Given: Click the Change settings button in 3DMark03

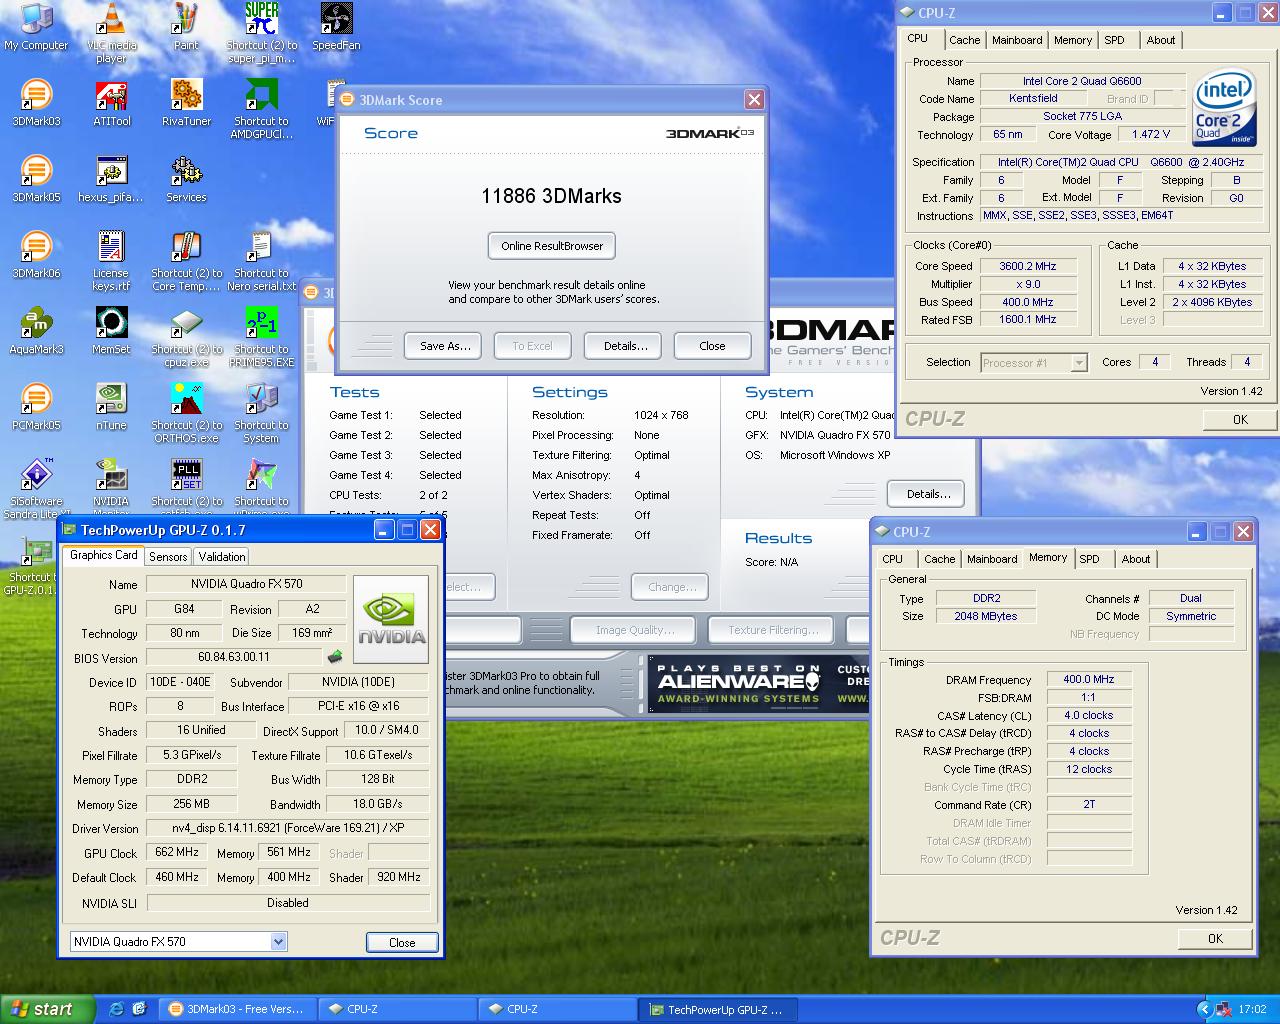Looking at the screenshot, I should (x=670, y=587).
